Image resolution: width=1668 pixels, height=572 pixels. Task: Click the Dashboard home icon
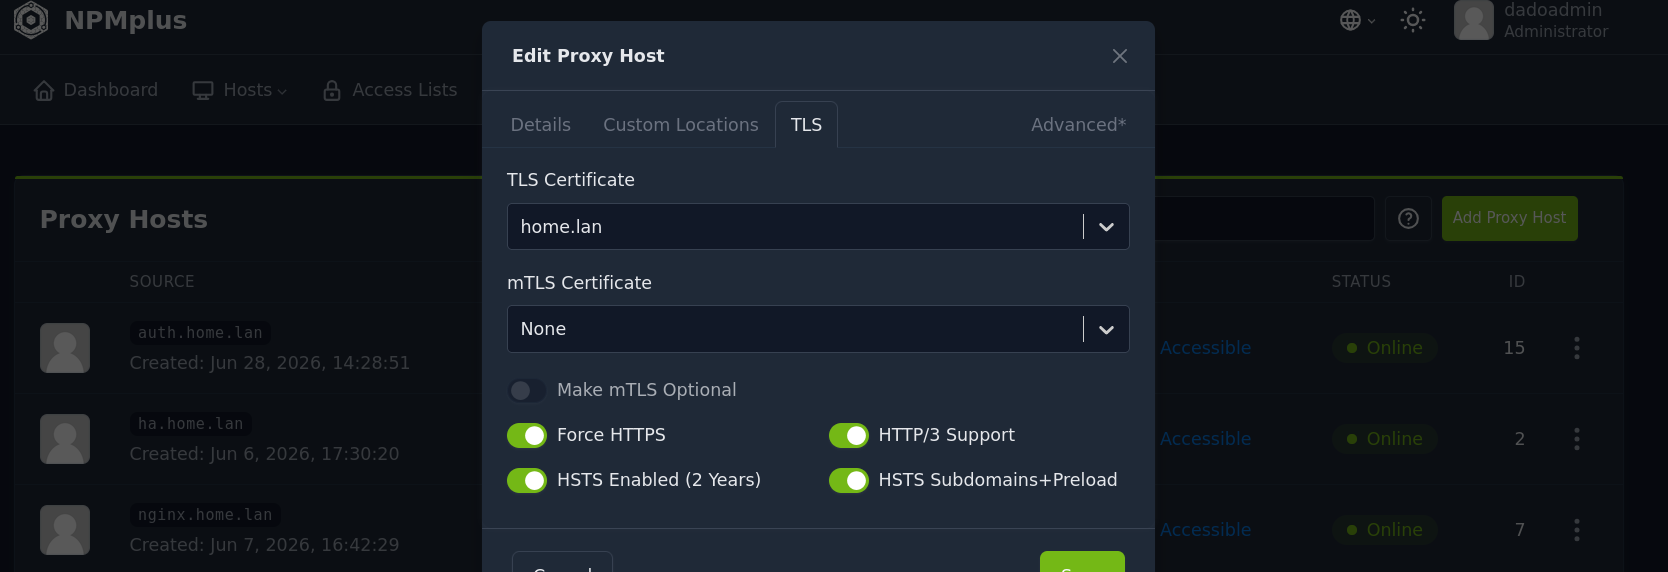[44, 91]
